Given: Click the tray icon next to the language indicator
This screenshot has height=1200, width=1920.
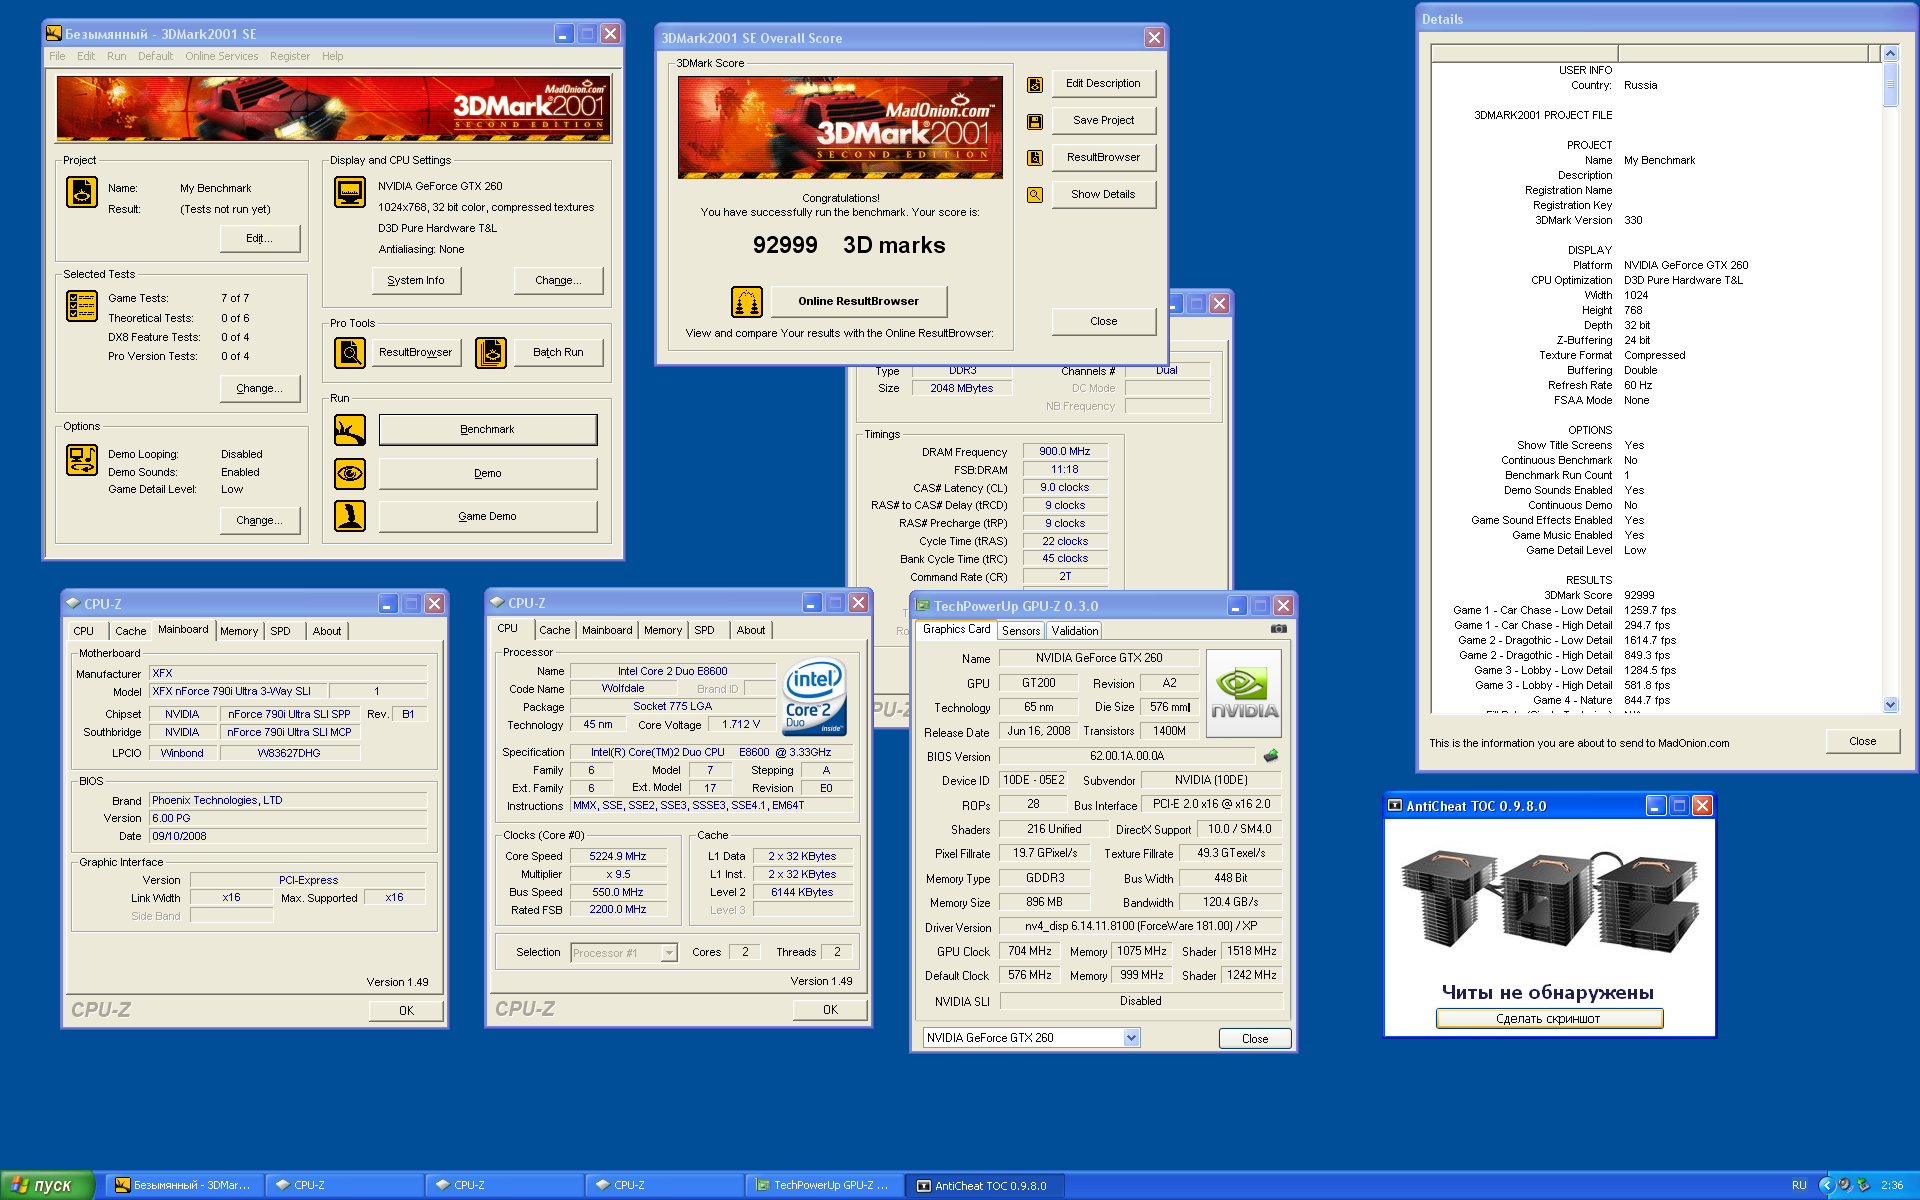Looking at the screenshot, I should coord(1827,1185).
